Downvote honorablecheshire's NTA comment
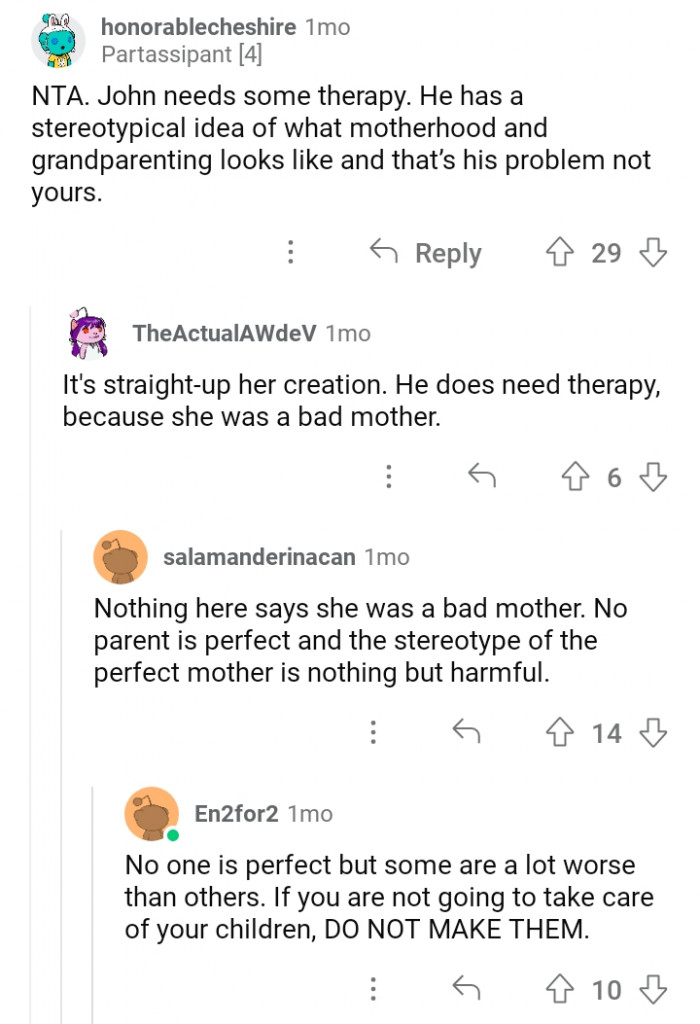Screen dimensions: 700x1024 click(652, 252)
